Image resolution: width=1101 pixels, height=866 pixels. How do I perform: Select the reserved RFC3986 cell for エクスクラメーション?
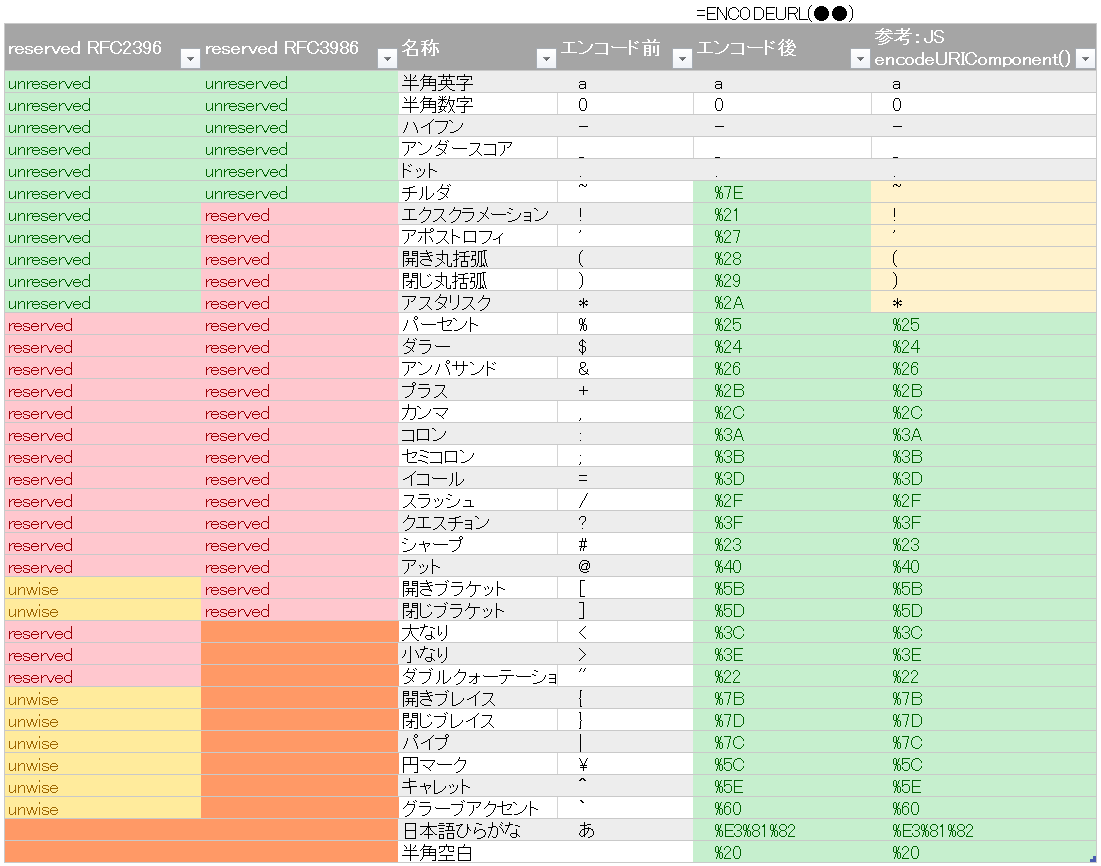coord(290,214)
